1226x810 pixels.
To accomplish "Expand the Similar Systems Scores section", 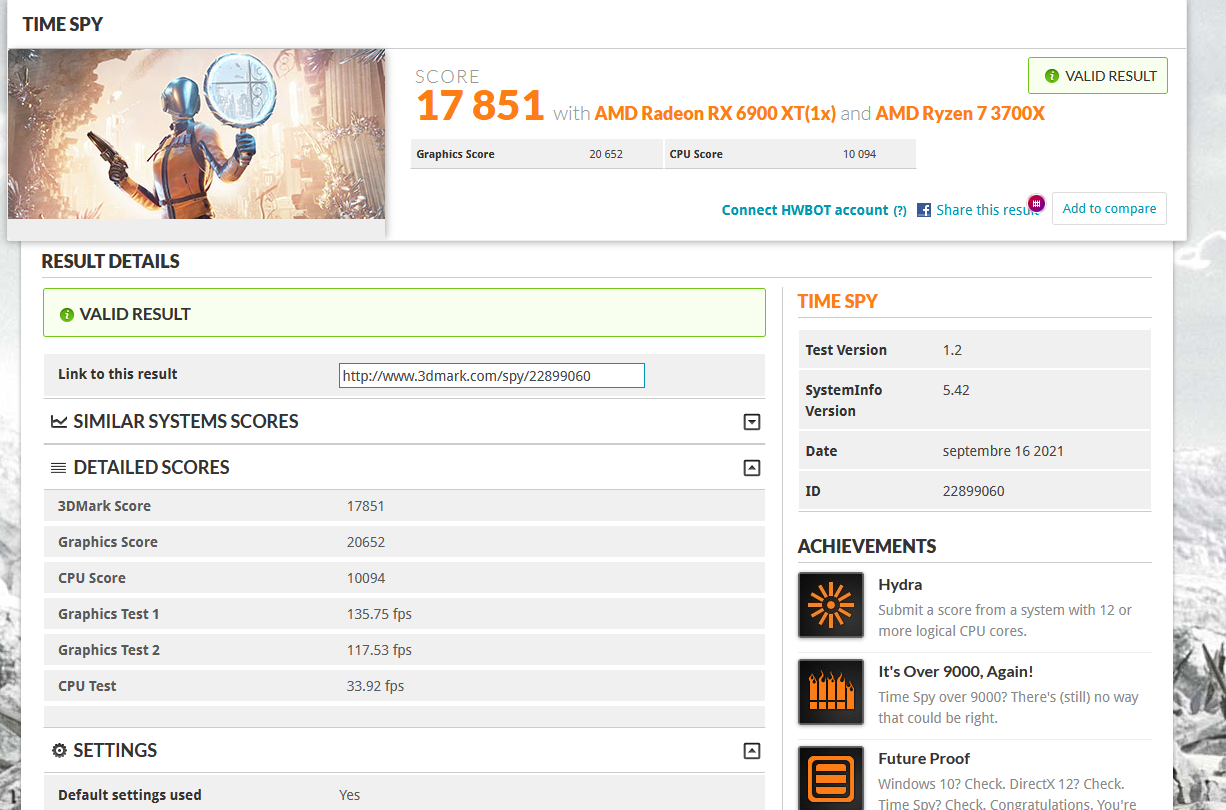I will coord(752,422).
